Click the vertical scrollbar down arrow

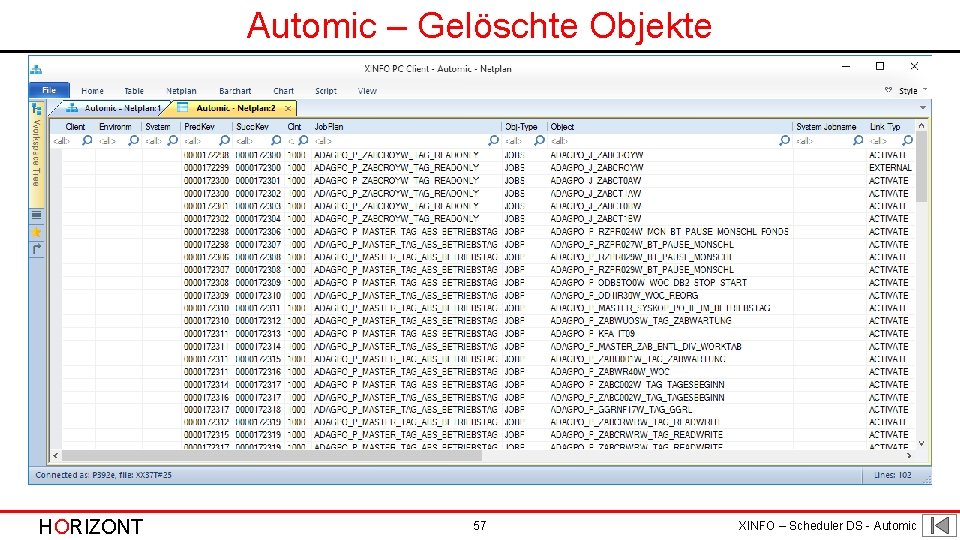click(x=921, y=444)
